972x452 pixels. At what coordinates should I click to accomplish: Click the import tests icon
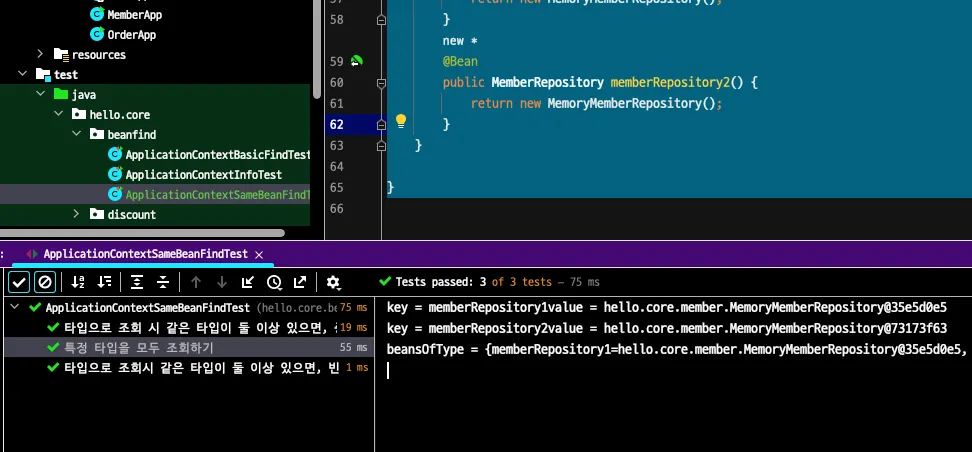click(x=247, y=282)
